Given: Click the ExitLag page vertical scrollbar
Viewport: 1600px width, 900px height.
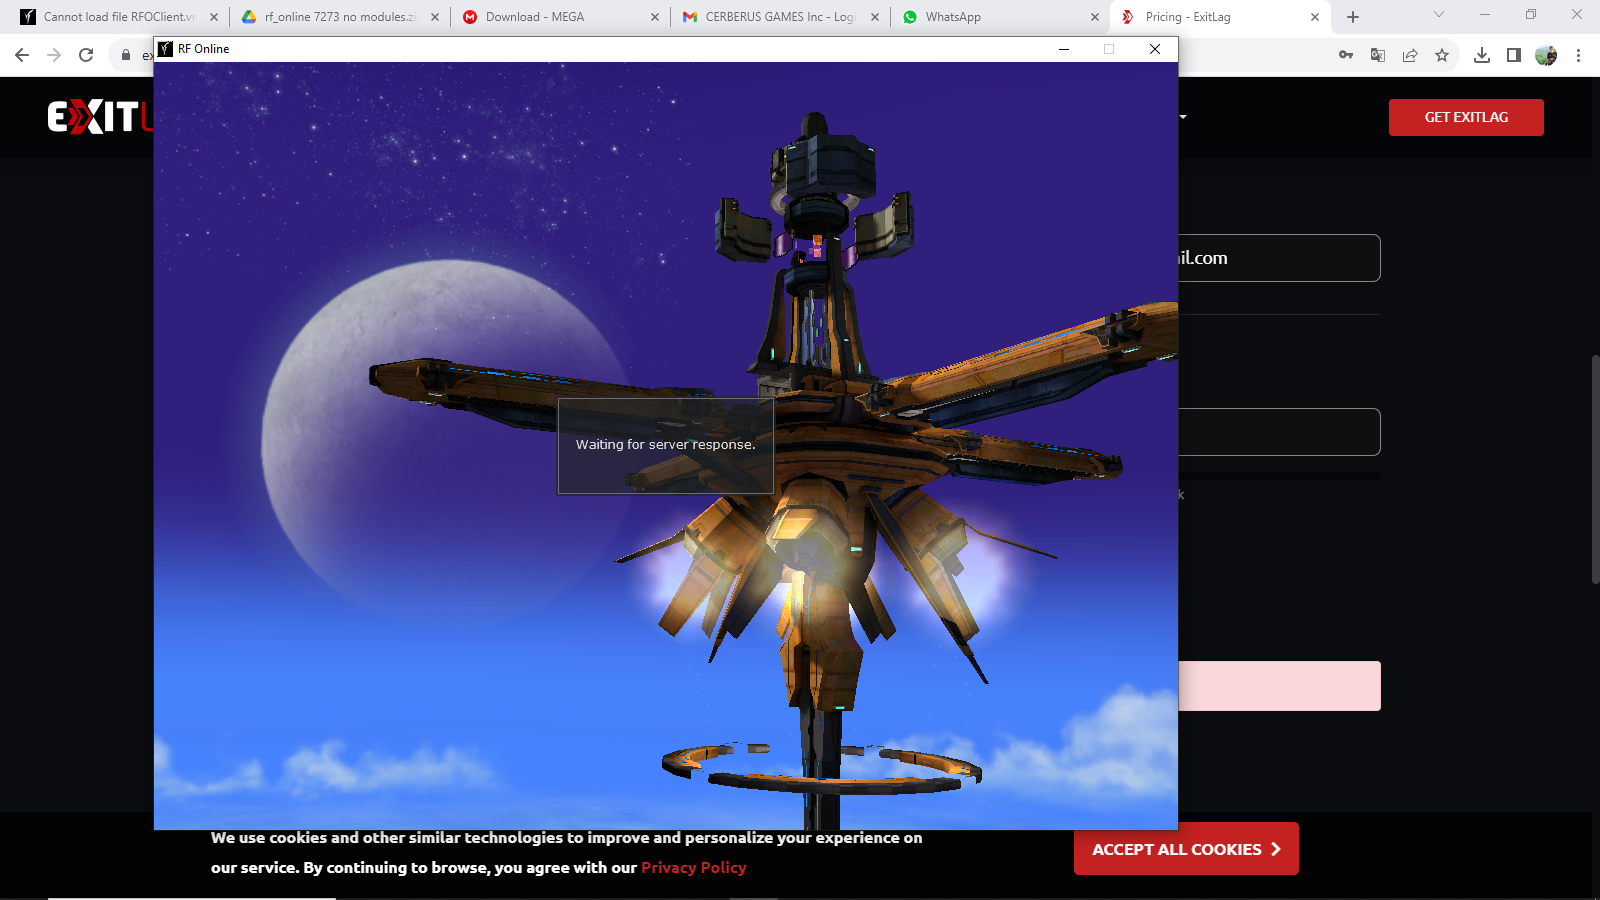Looking at the screenshot, I should pos(1596,470).
